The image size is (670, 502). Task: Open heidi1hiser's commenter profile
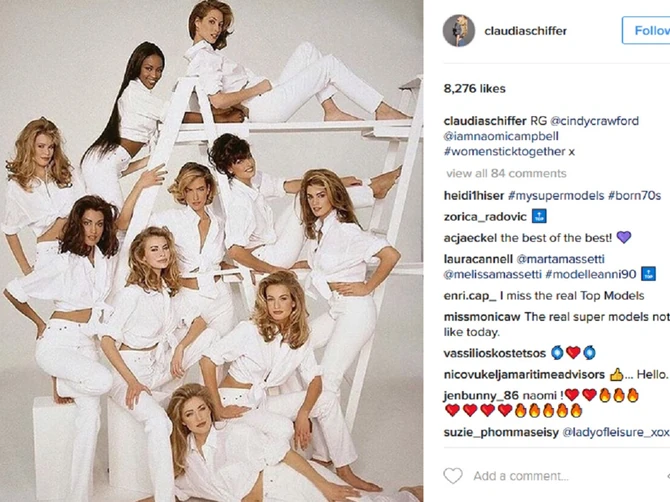point(473,194)
